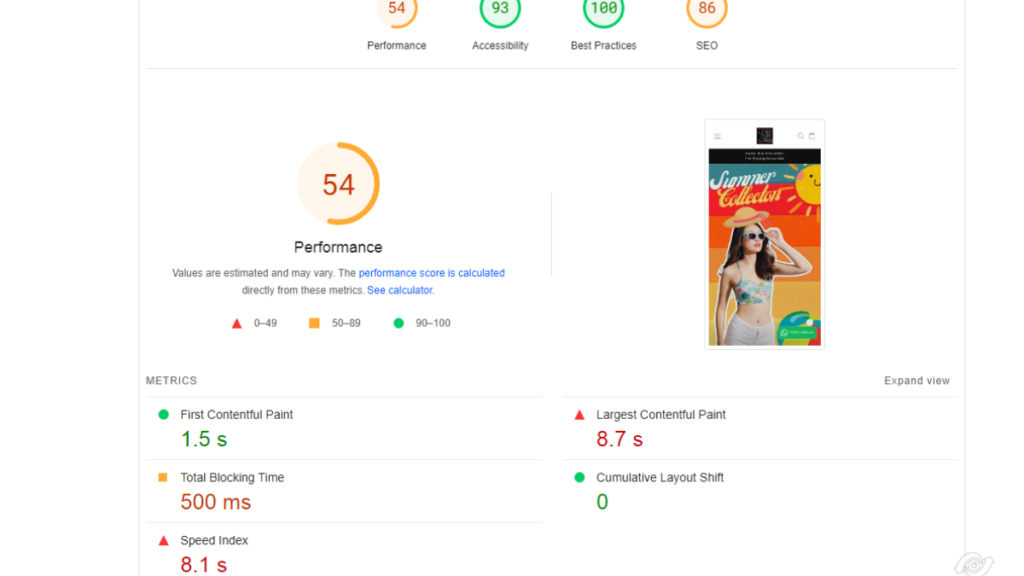The image size is (1024, 576).
Task: Open the hamburger menu in the site preview
Action: [x=717, y=136]
